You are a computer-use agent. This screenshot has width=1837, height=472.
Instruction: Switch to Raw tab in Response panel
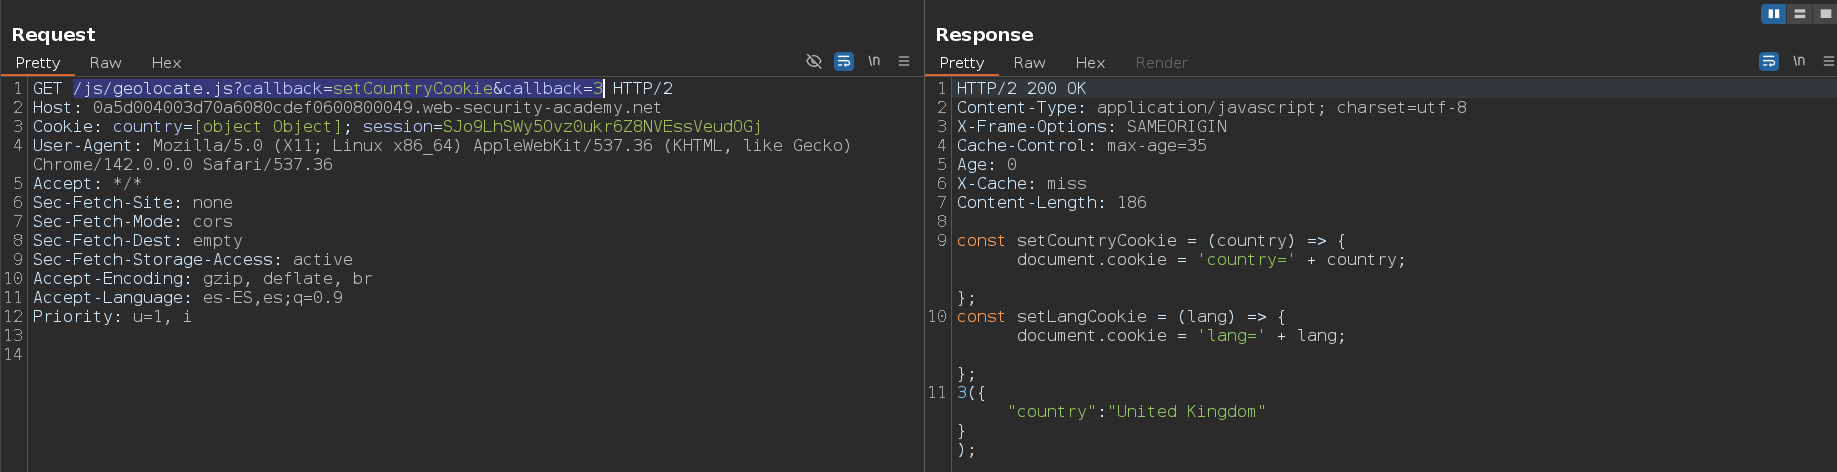click(x=1029, y=63)
